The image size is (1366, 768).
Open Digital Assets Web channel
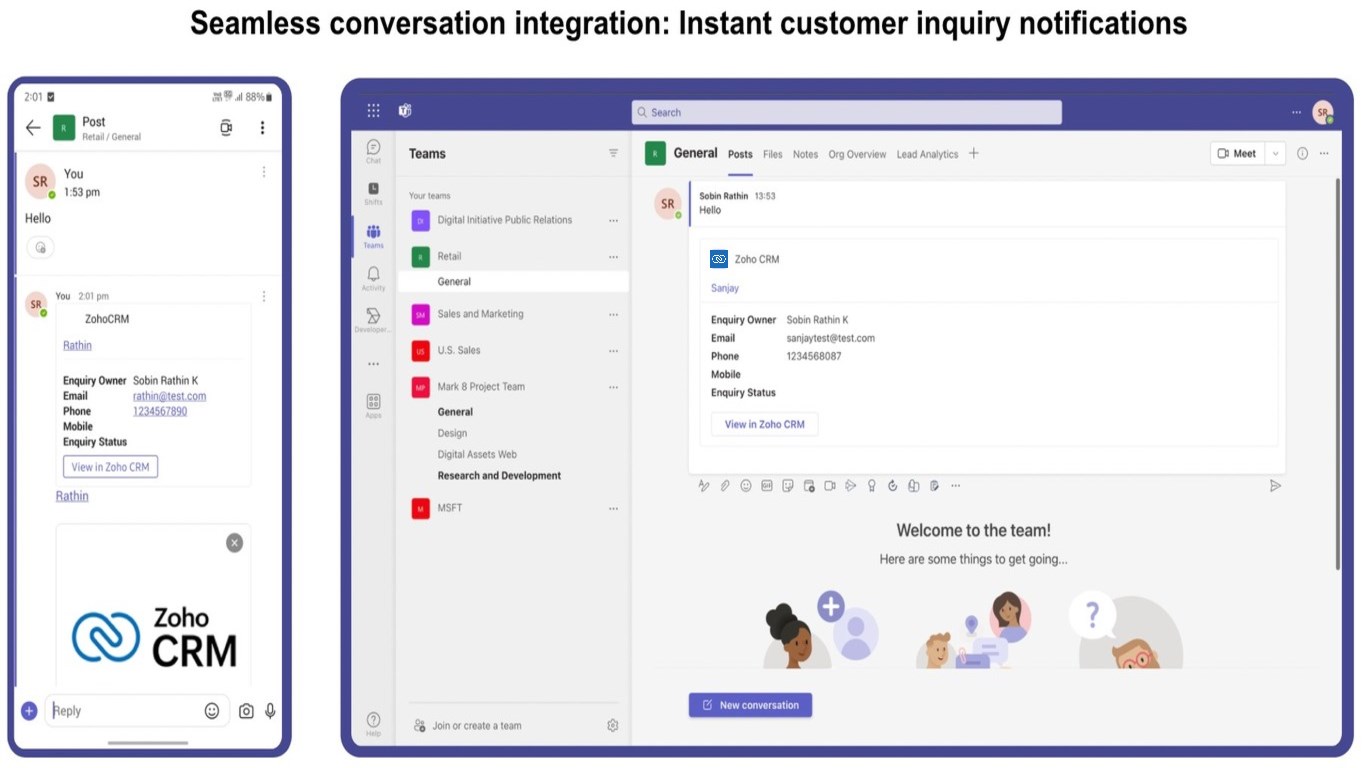coord(477,454)
